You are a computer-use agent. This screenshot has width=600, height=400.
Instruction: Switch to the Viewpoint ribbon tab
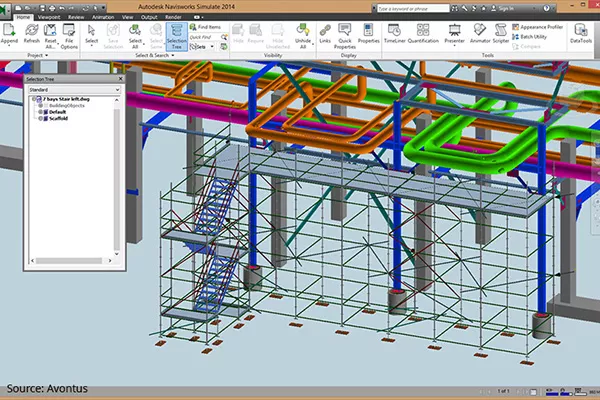(x=47, y=17)
